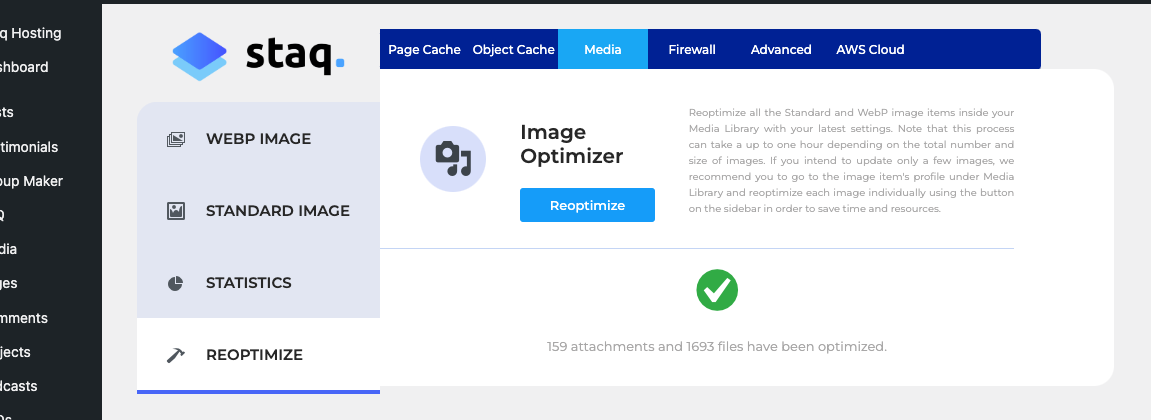Select the REOPTIMIZE side menu item
This screenshot has height=420, width=1151.
click(254, 355)
